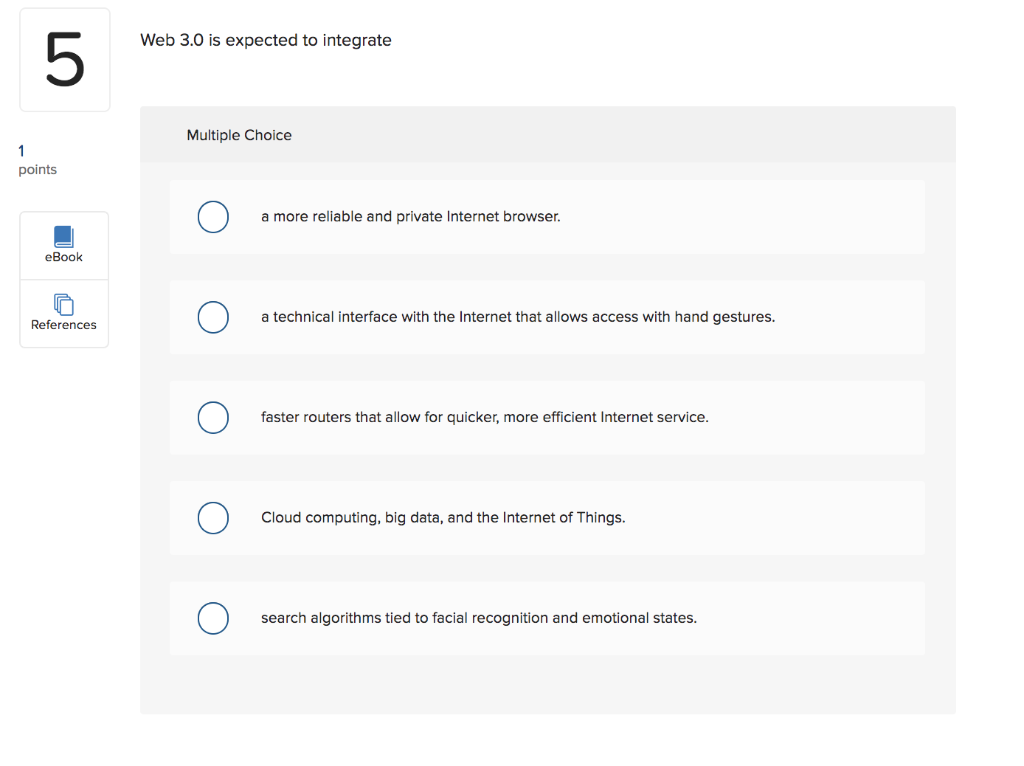Click the Web 3.0 question text
Screen dimensions: 1024x766
click(x=265, y=40)
